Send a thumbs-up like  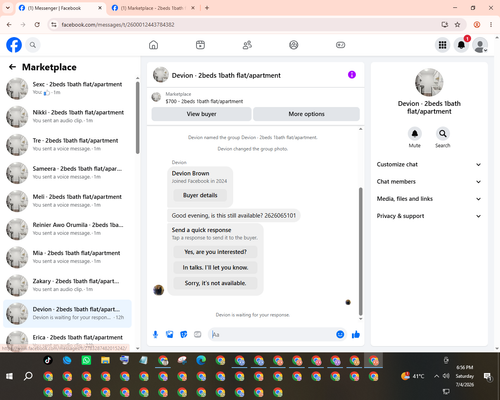tap(356, 334)
